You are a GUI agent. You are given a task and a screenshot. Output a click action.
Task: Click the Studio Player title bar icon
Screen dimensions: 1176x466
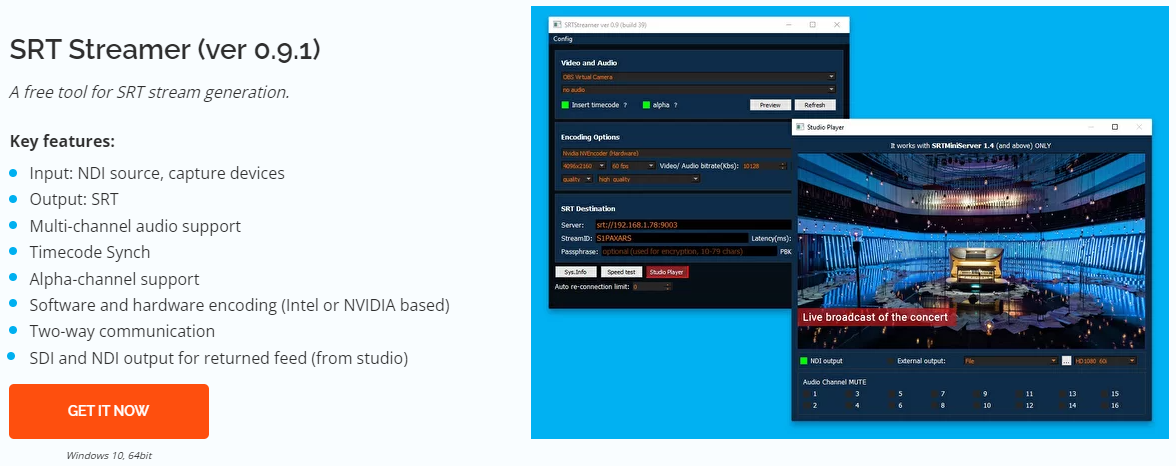pyautogui.click(x=800, y=128)
